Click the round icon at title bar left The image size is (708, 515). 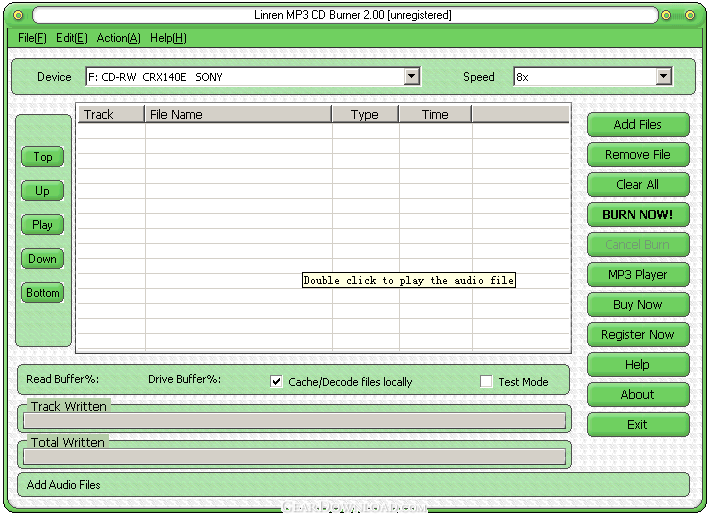[x=18, y=15]
